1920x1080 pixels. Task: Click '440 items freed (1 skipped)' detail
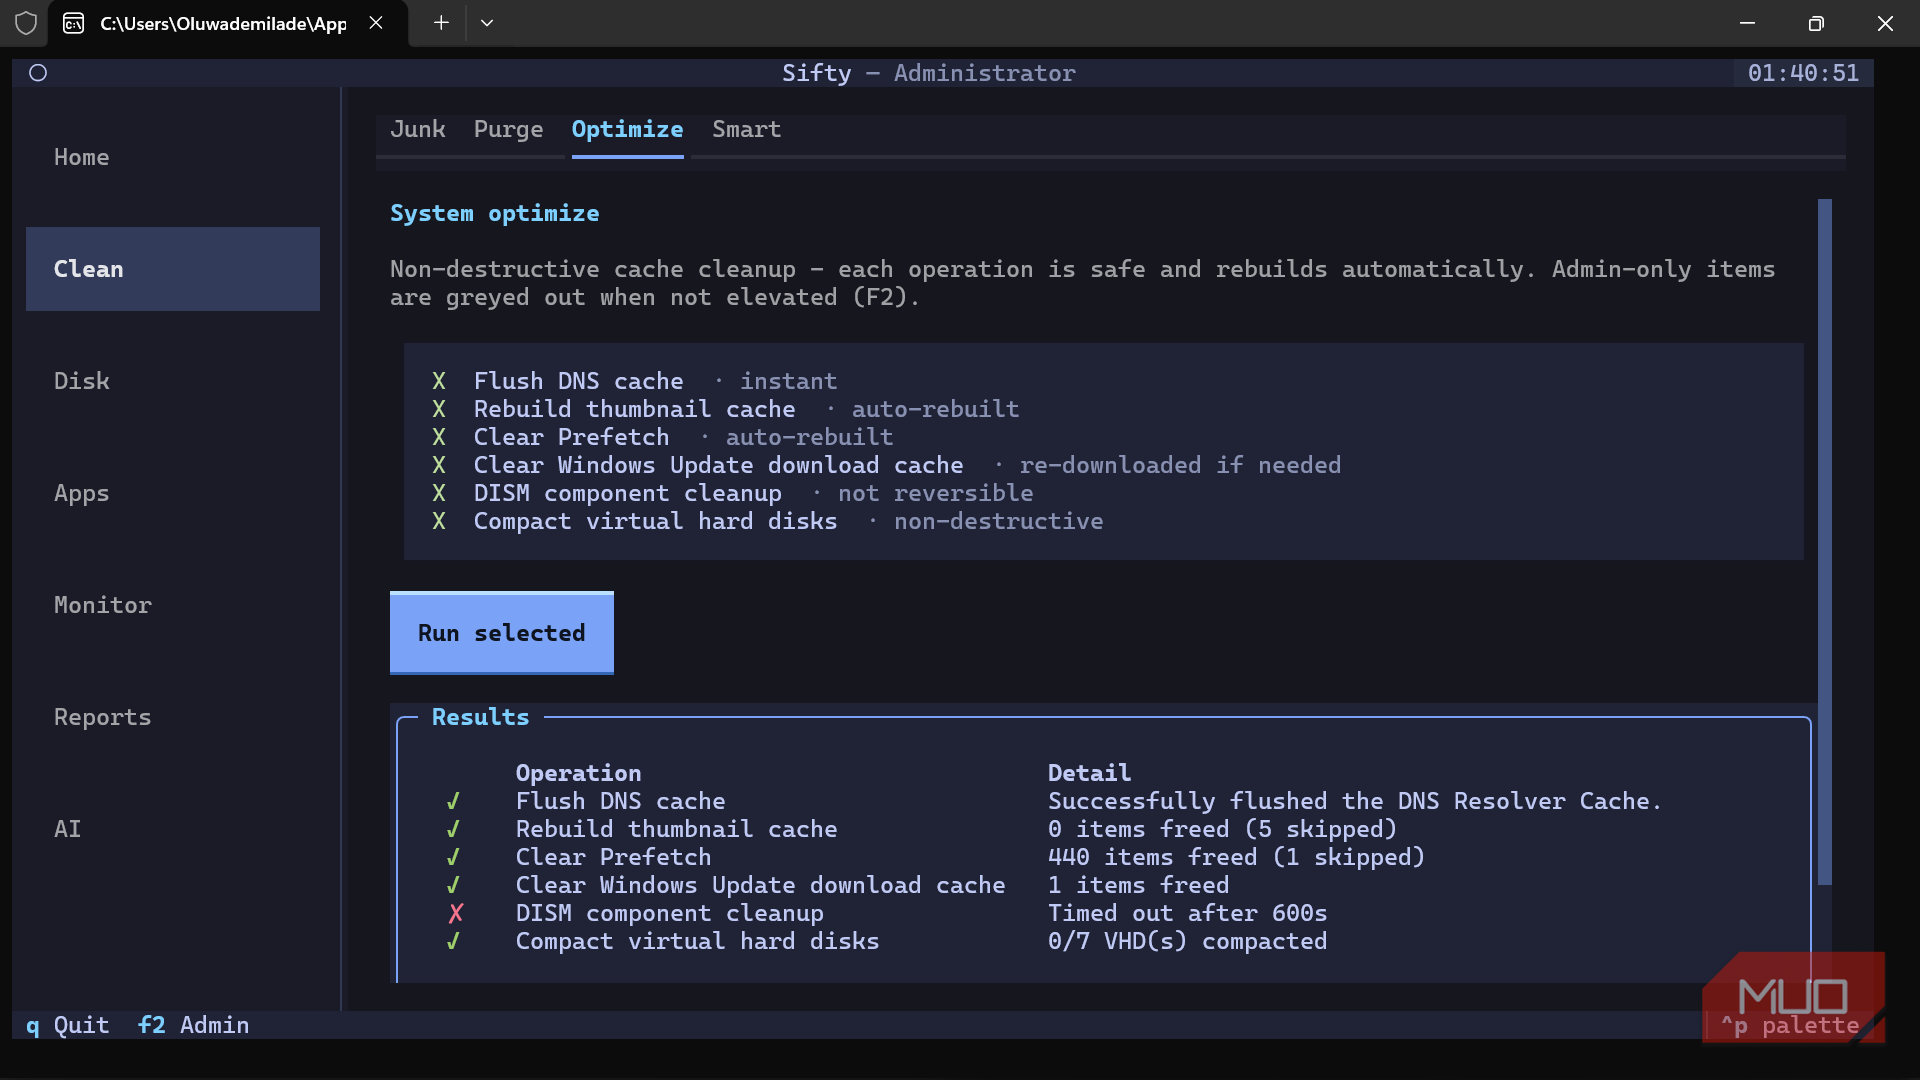point(1236,857)
